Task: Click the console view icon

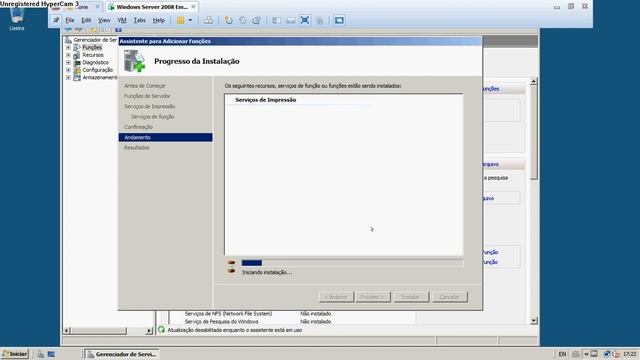Action: [339, 20]
